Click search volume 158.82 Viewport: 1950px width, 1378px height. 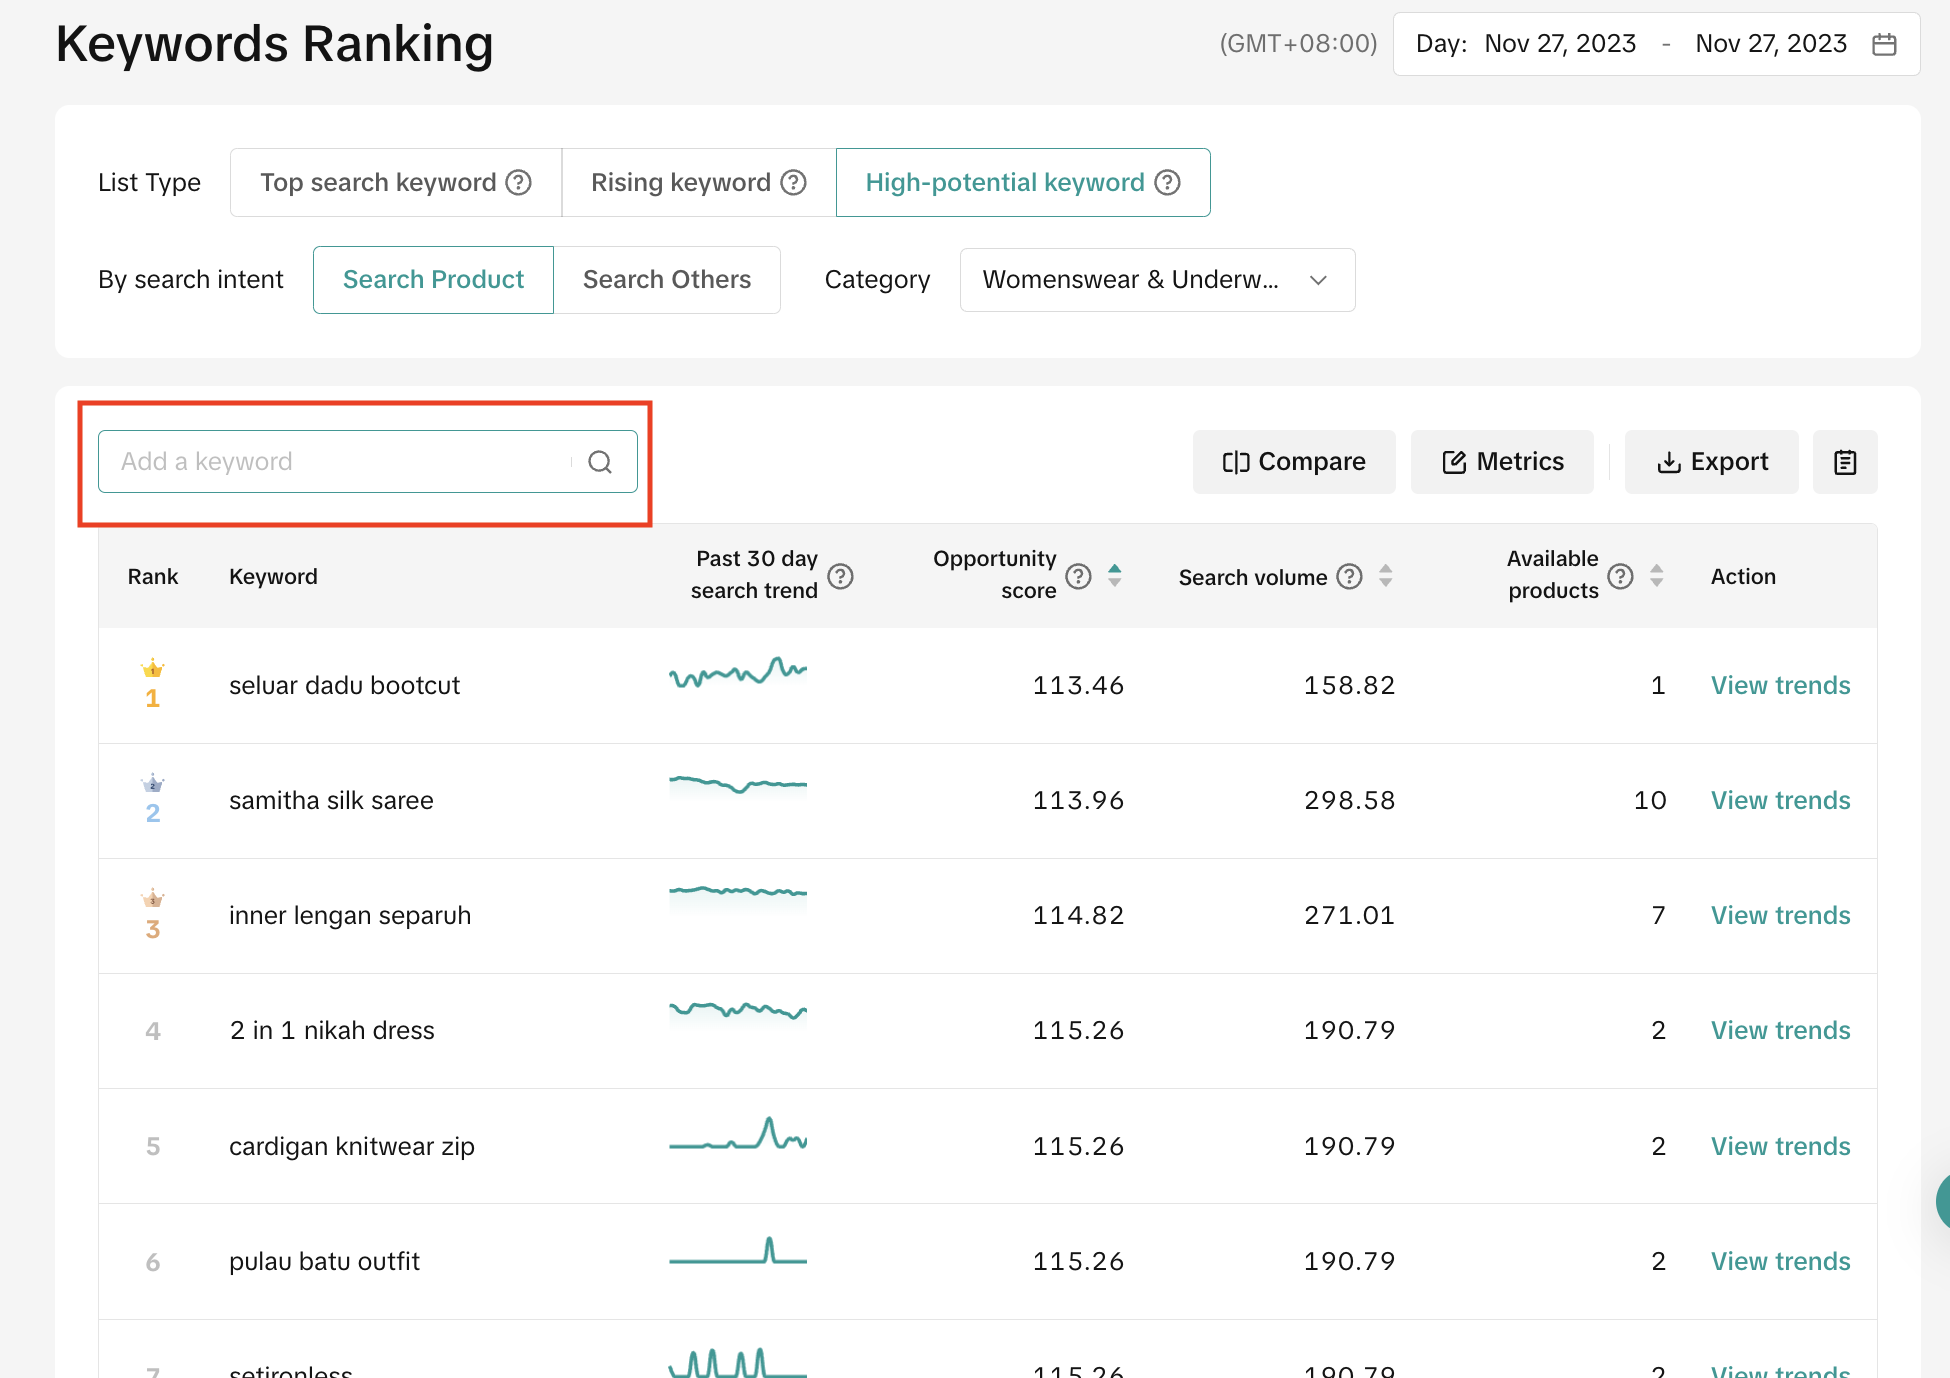(1349, 685)
